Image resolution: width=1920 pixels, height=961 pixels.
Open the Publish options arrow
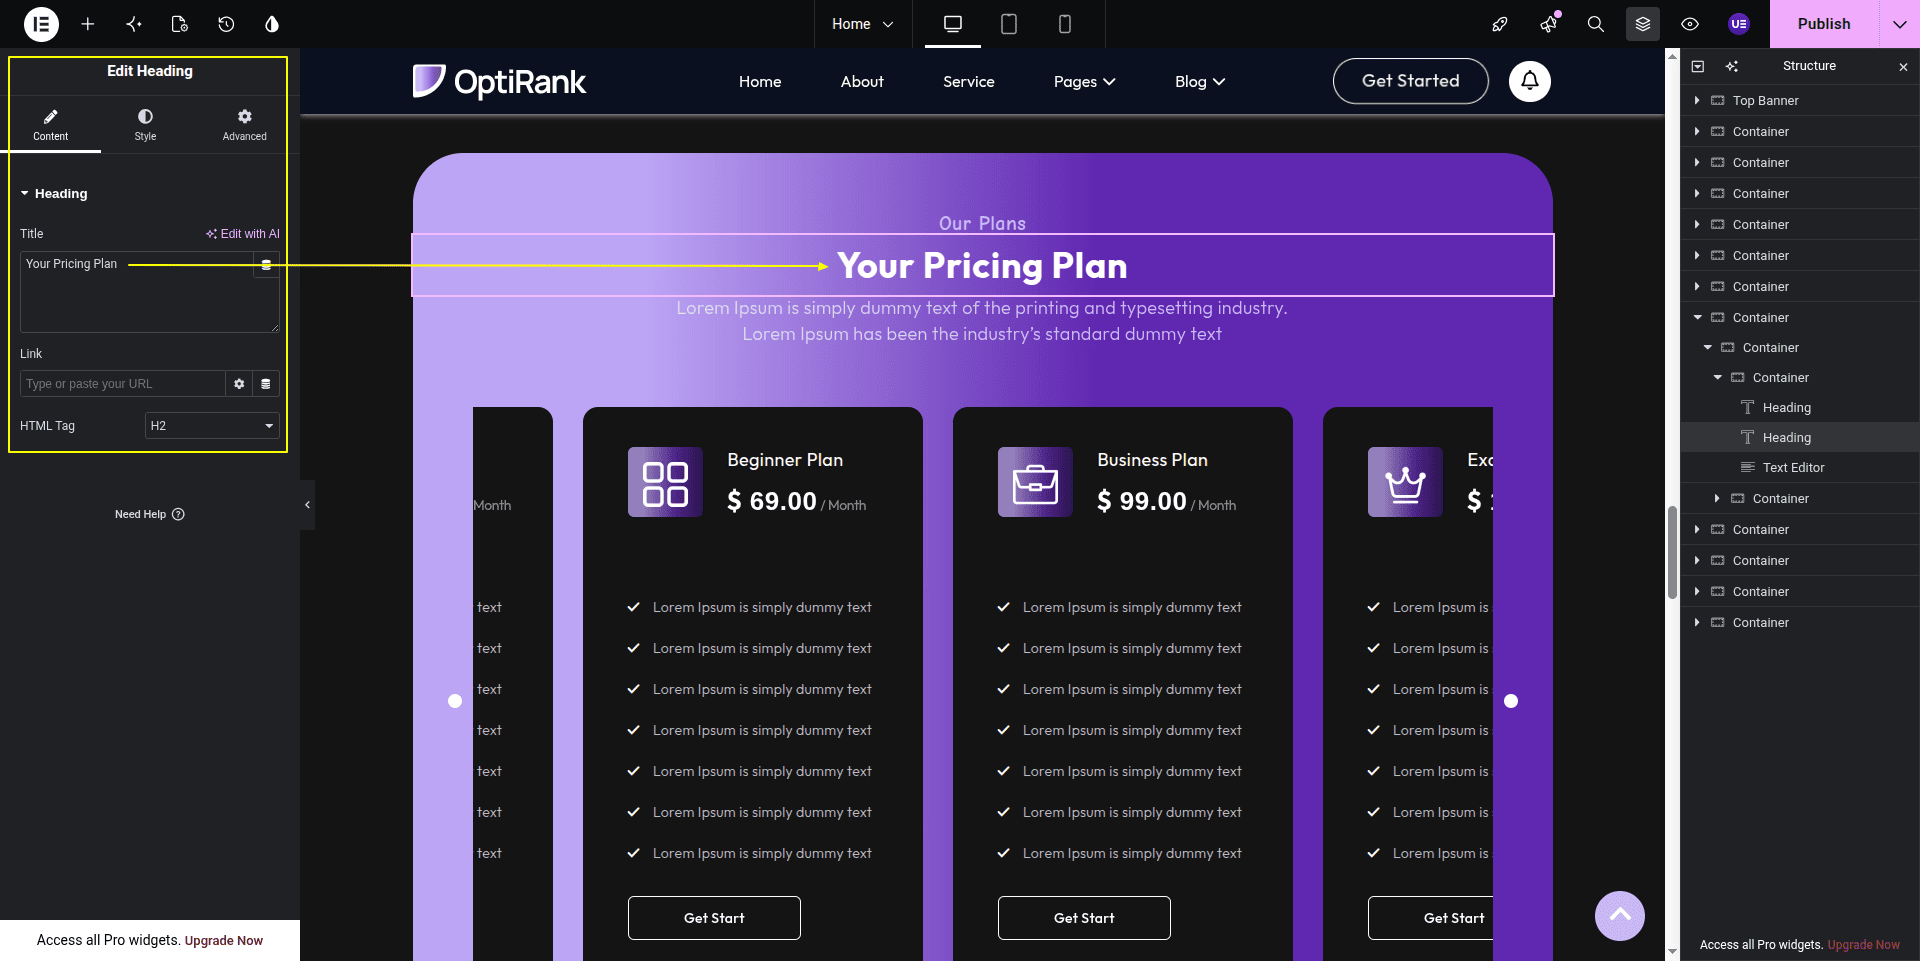(x=1899, y=24)
